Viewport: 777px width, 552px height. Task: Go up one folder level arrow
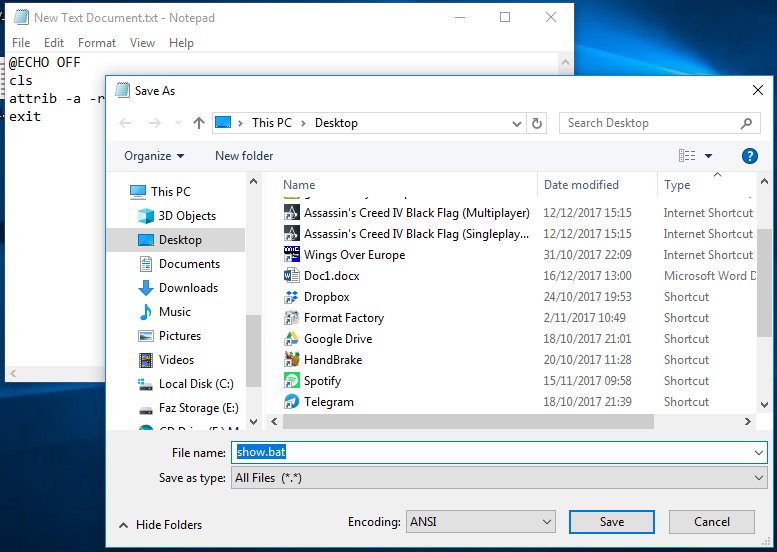tap(199, 123)
